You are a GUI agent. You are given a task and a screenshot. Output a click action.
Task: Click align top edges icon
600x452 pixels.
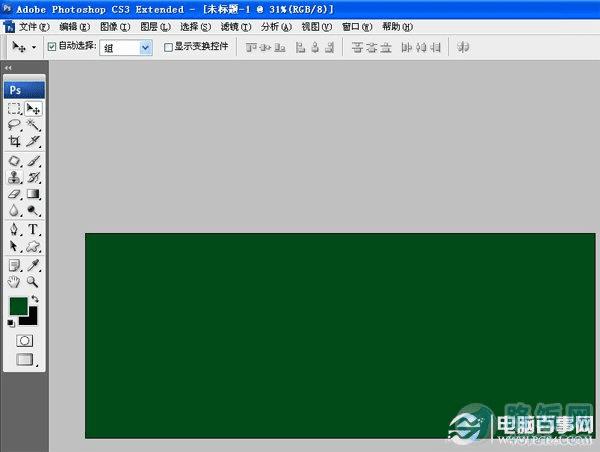pyautogui.click(x=251, y=47)
